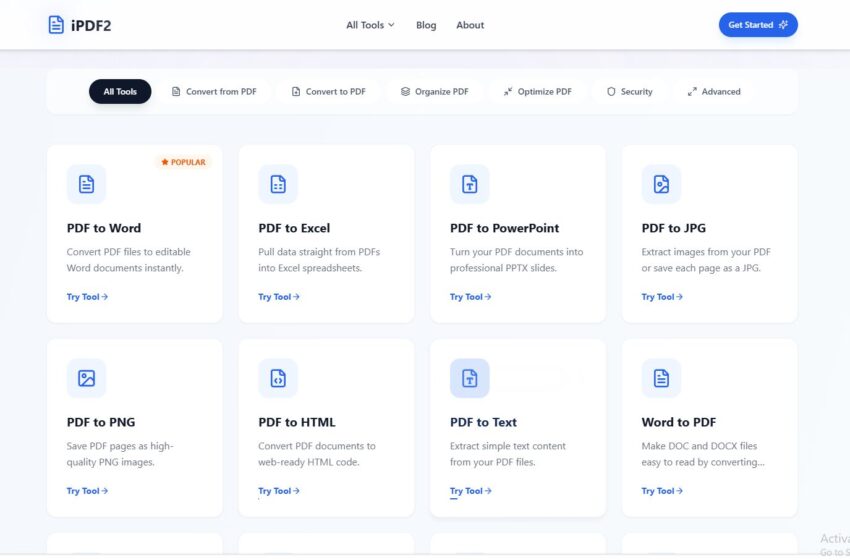Click Try Tool under PDF to Text
This screenshot has width=850, height=560.
coord(471,491)
